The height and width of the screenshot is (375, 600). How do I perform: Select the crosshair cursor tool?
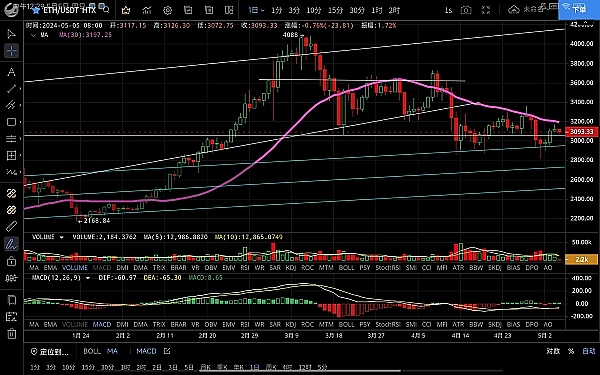click(x=11, y=51)
